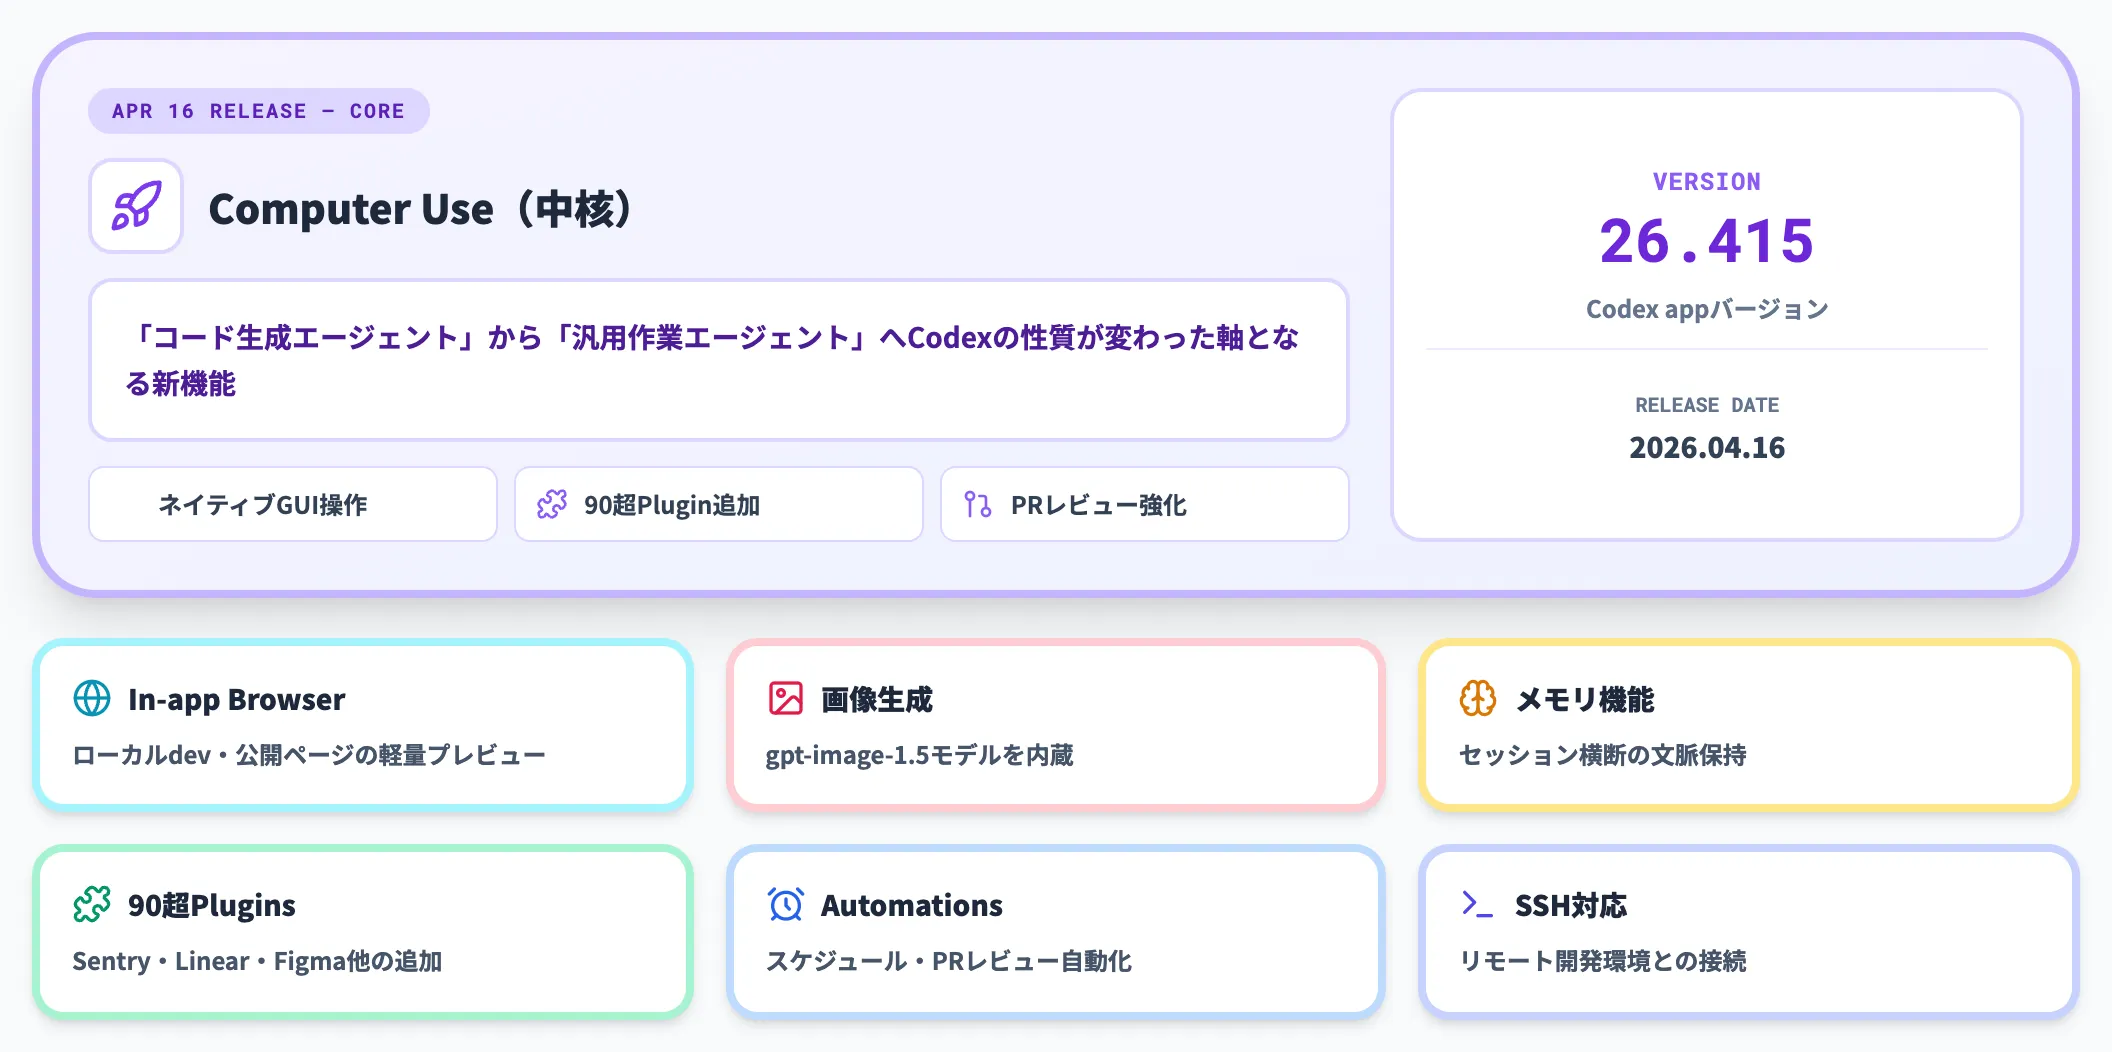Click the APR 16 RELEASE – CORE badge
The image size is (2112, 1052).
click(259, 111)
